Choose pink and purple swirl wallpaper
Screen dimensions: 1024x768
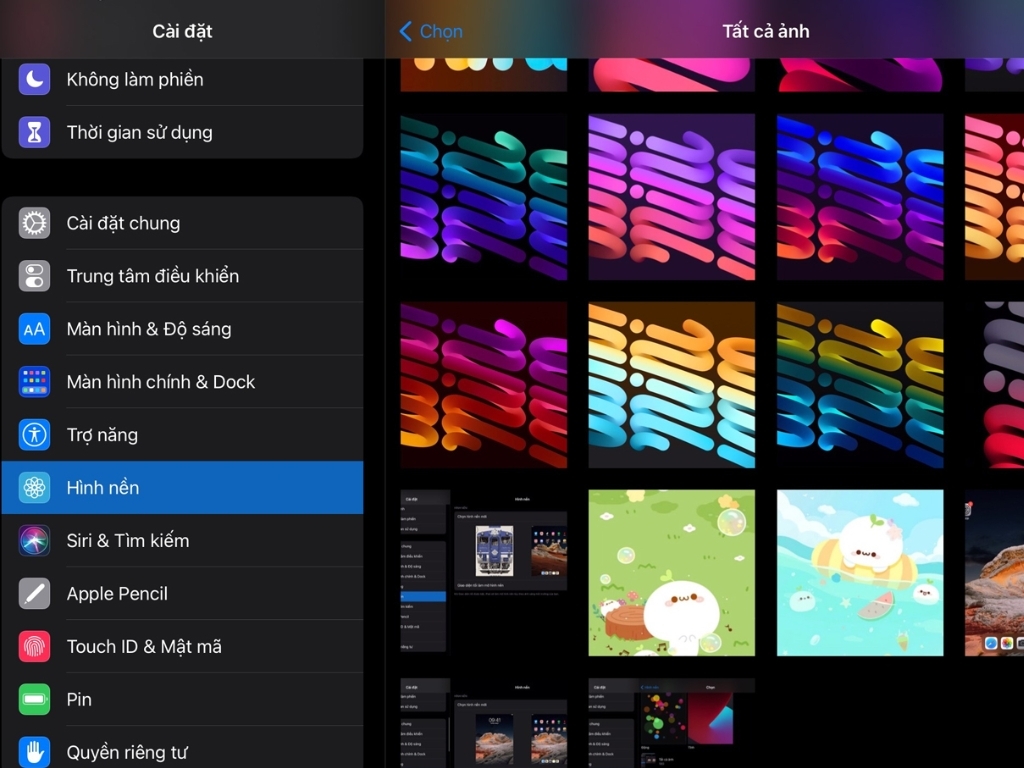[671, 197]
